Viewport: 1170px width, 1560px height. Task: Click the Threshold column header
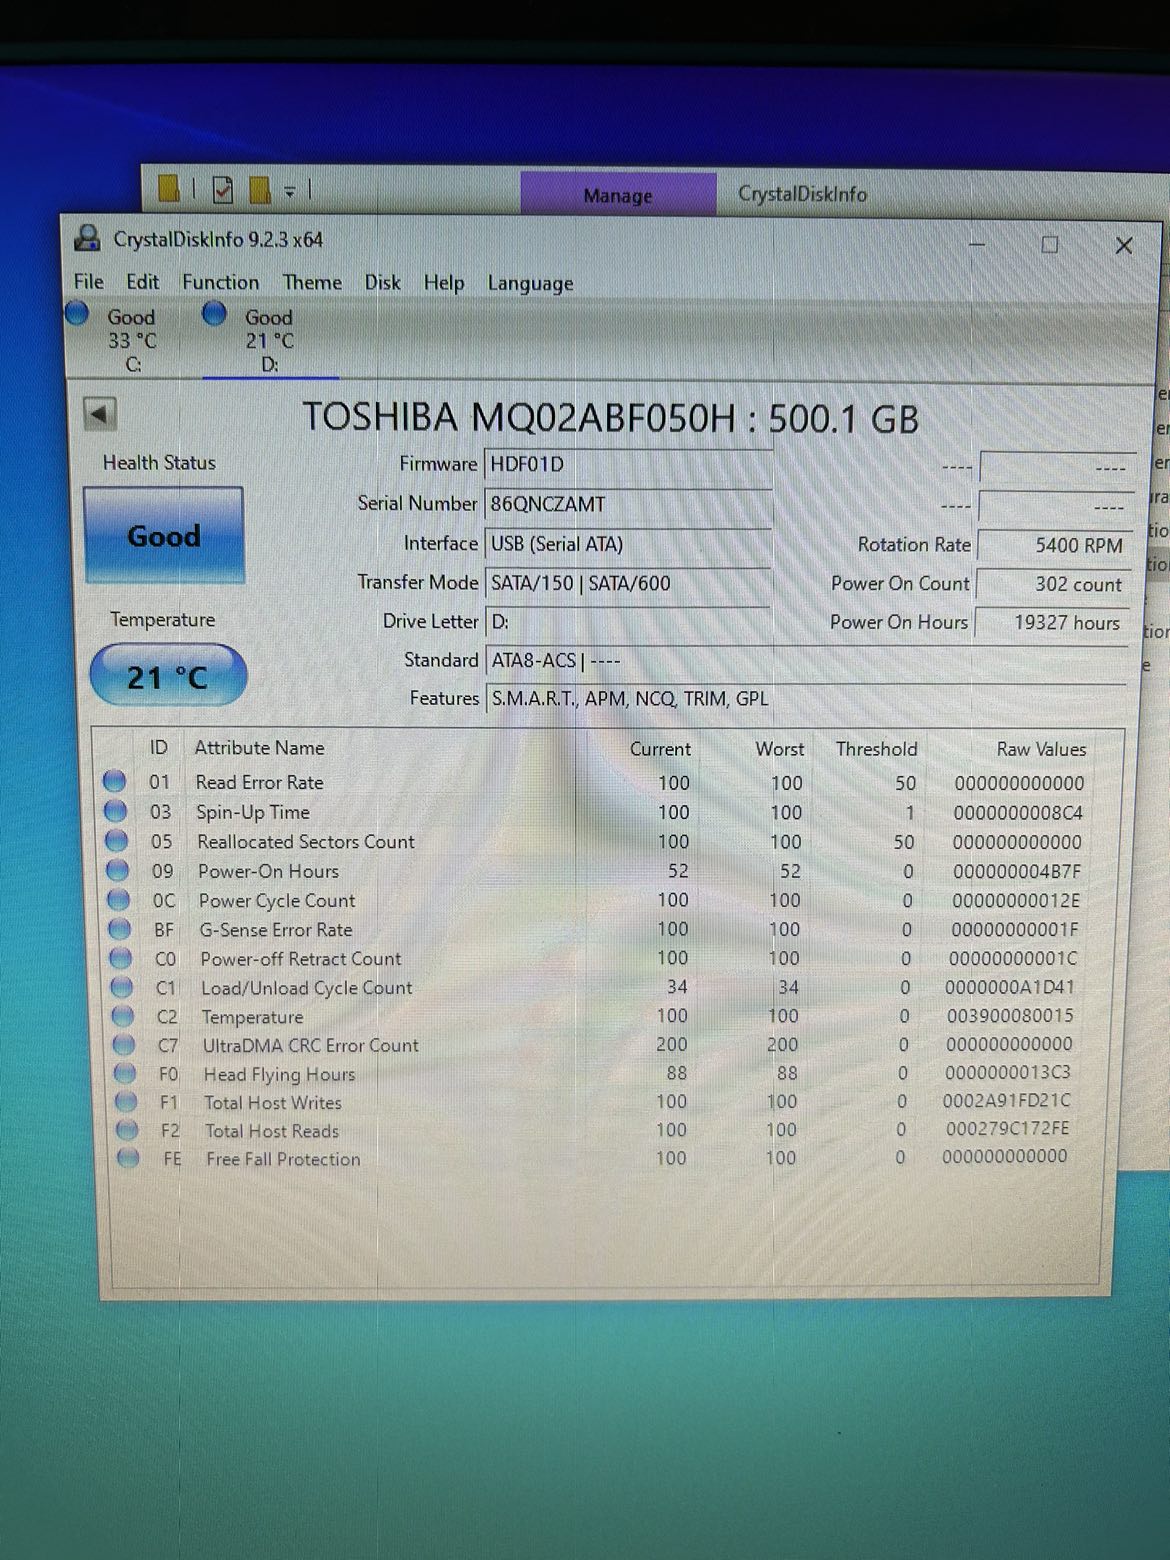[876, 749]
